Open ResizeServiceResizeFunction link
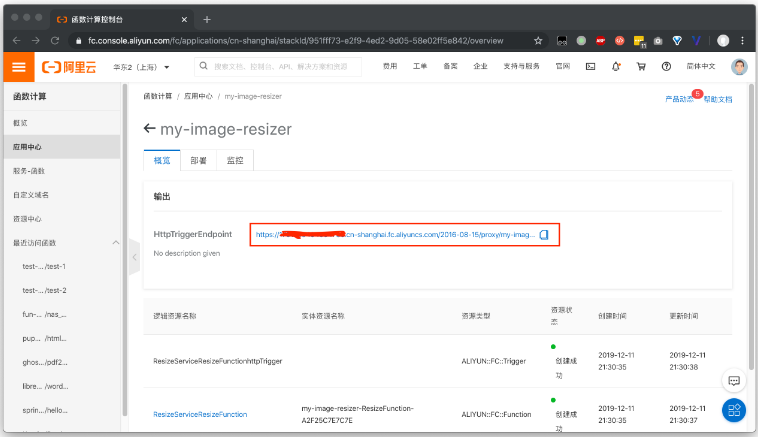The height and width of the screenshot is (437, 758). tap(200, 414)
